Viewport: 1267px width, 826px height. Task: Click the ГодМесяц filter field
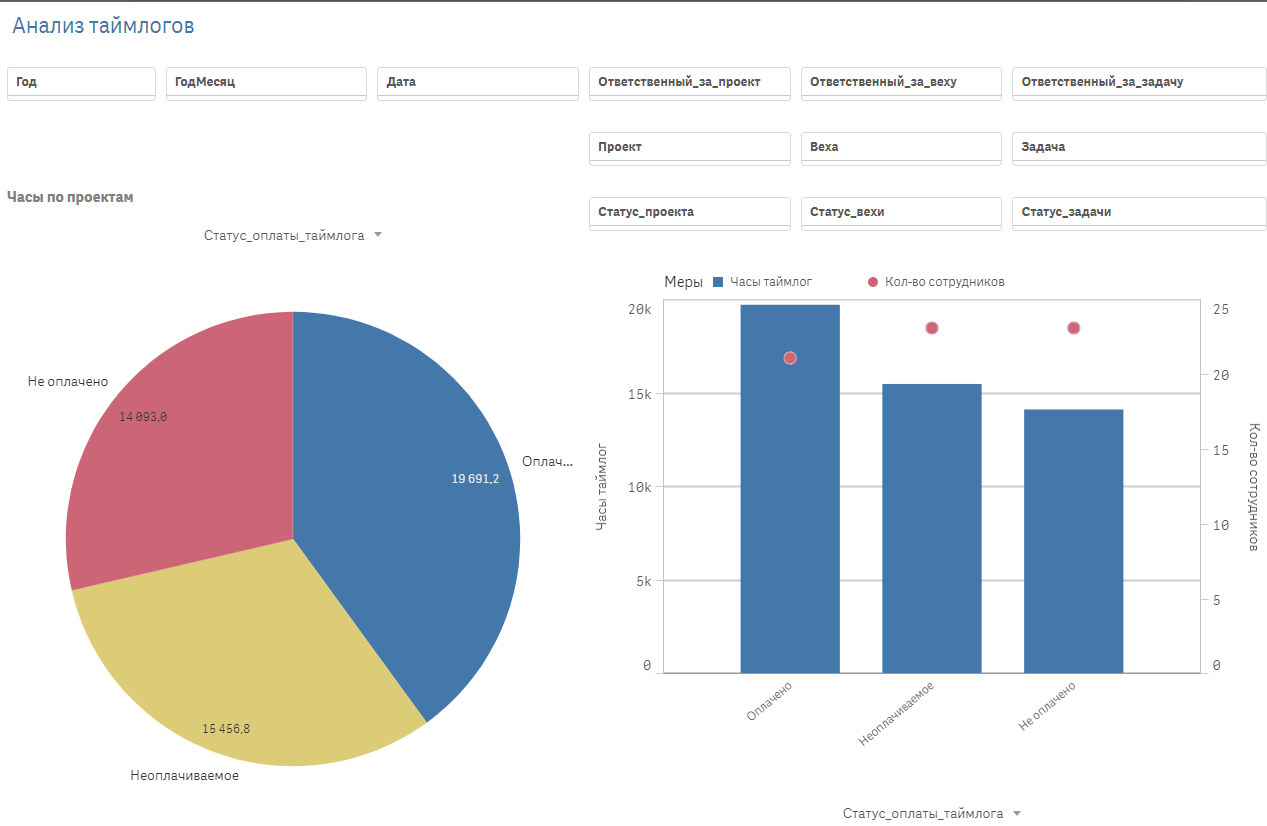265,83
